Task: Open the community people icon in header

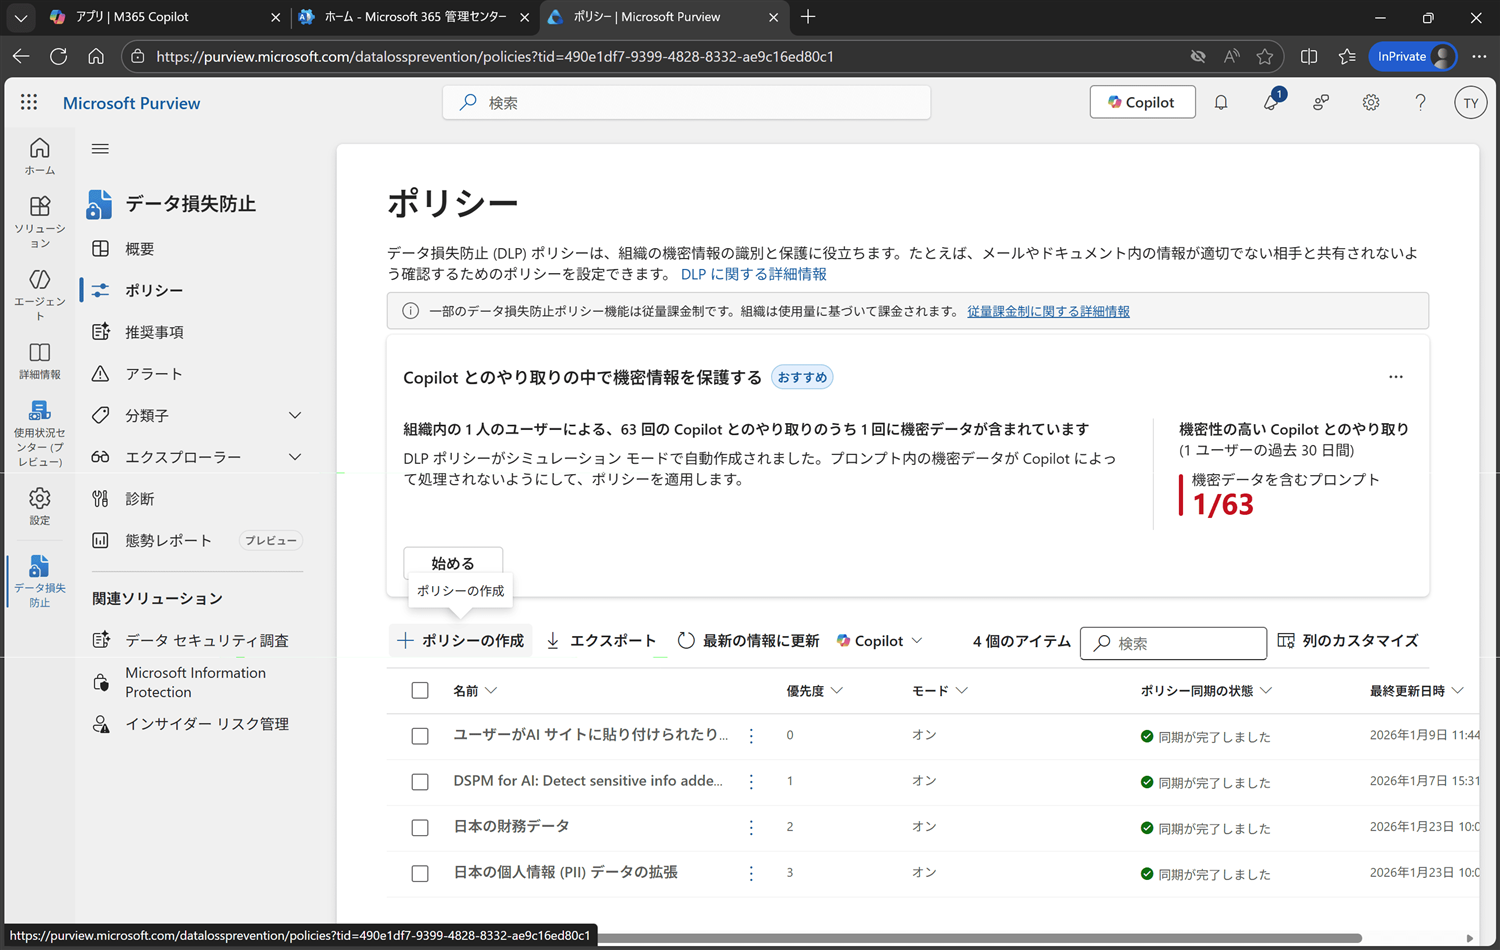Action: [1321, 102]
